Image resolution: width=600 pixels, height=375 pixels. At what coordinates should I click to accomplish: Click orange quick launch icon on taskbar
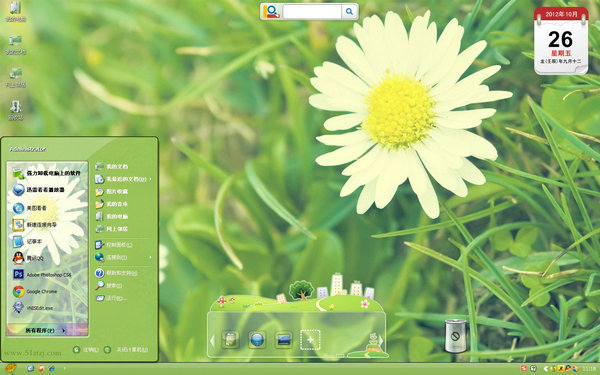click(41, 368)
